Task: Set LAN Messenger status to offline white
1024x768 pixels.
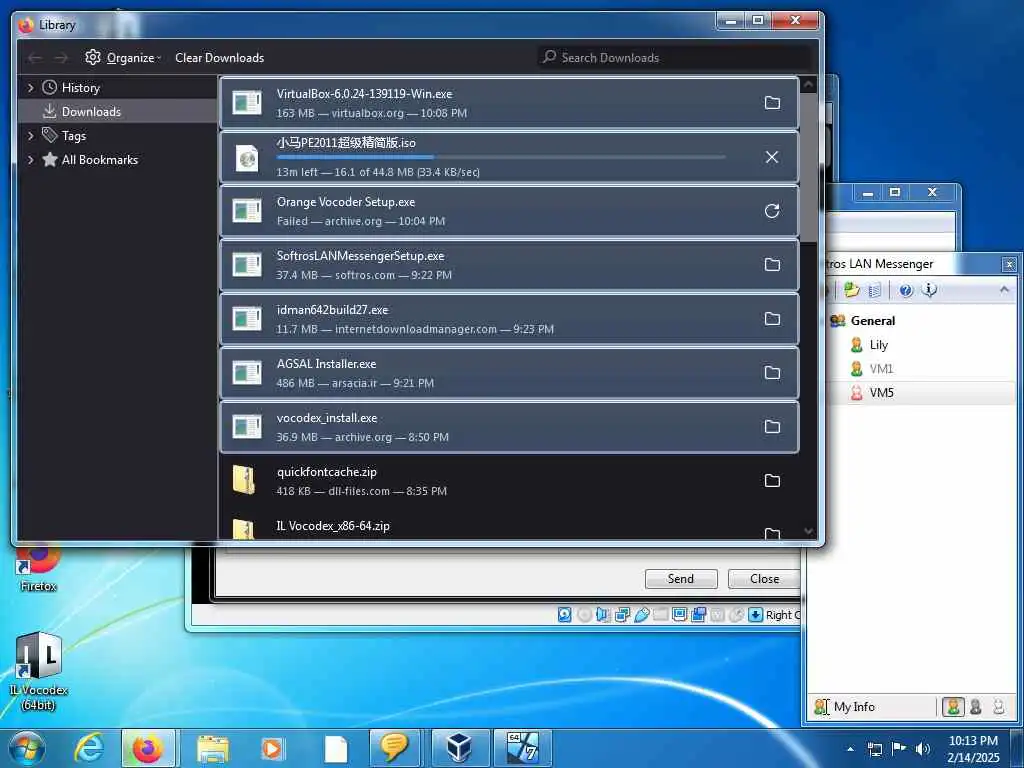Action: tap(999, 707)
